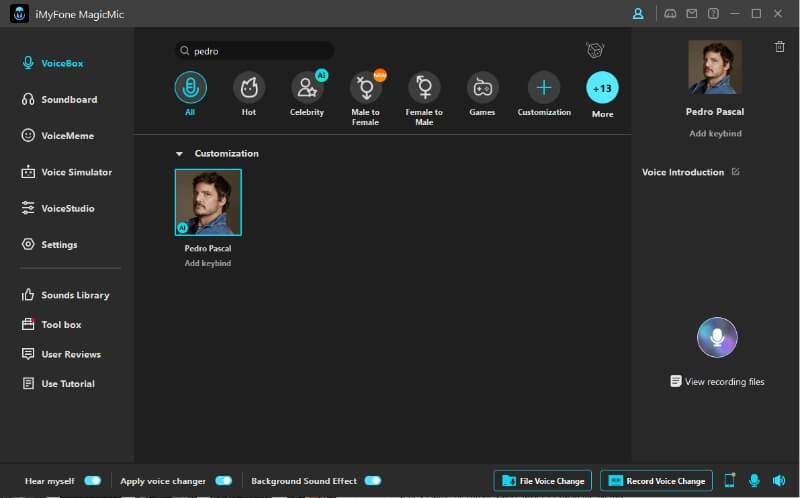Select the Hot voices category icon
Image resolution: width=800 pixels, height=498 pixels.
point(249,88)
